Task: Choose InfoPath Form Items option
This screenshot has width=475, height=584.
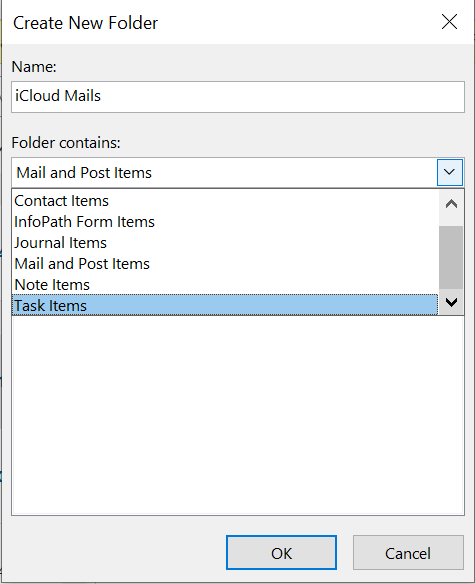Action: click(225, 222)
